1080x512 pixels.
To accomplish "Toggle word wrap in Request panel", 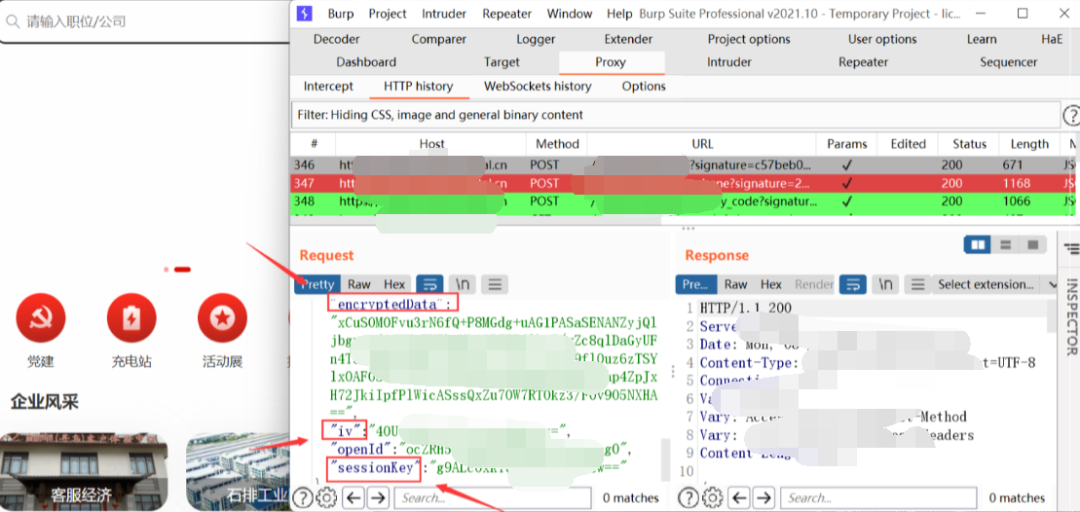I will click(x=430, y=284).
